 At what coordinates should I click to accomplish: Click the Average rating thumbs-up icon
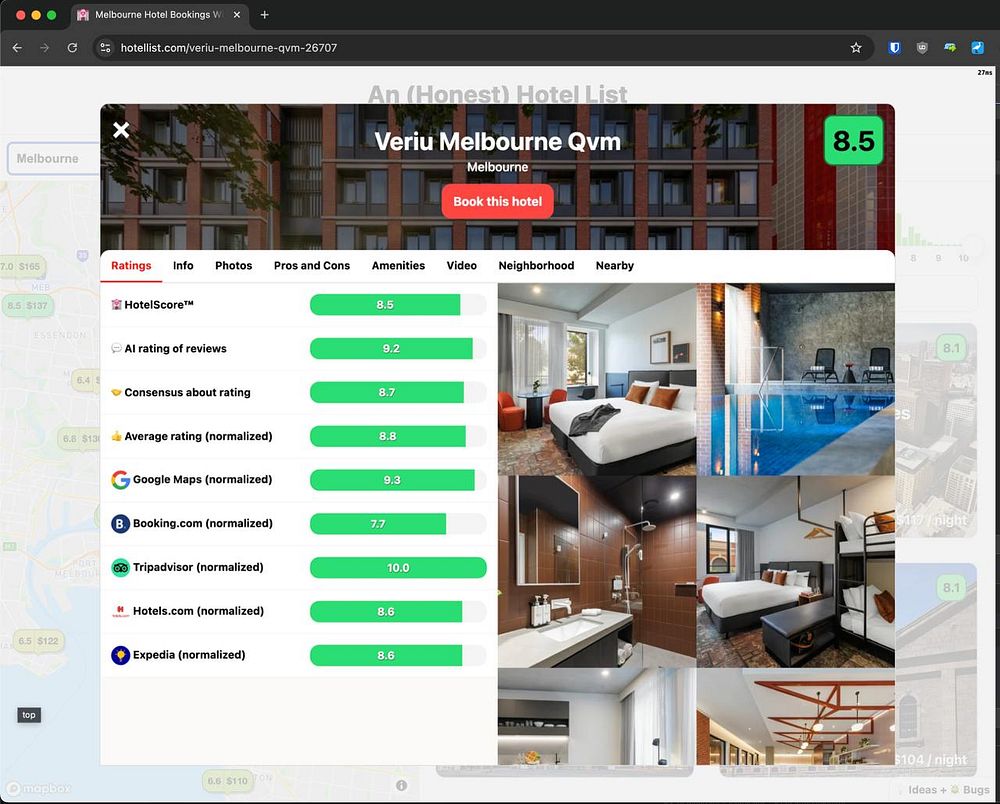pos(116,436)
